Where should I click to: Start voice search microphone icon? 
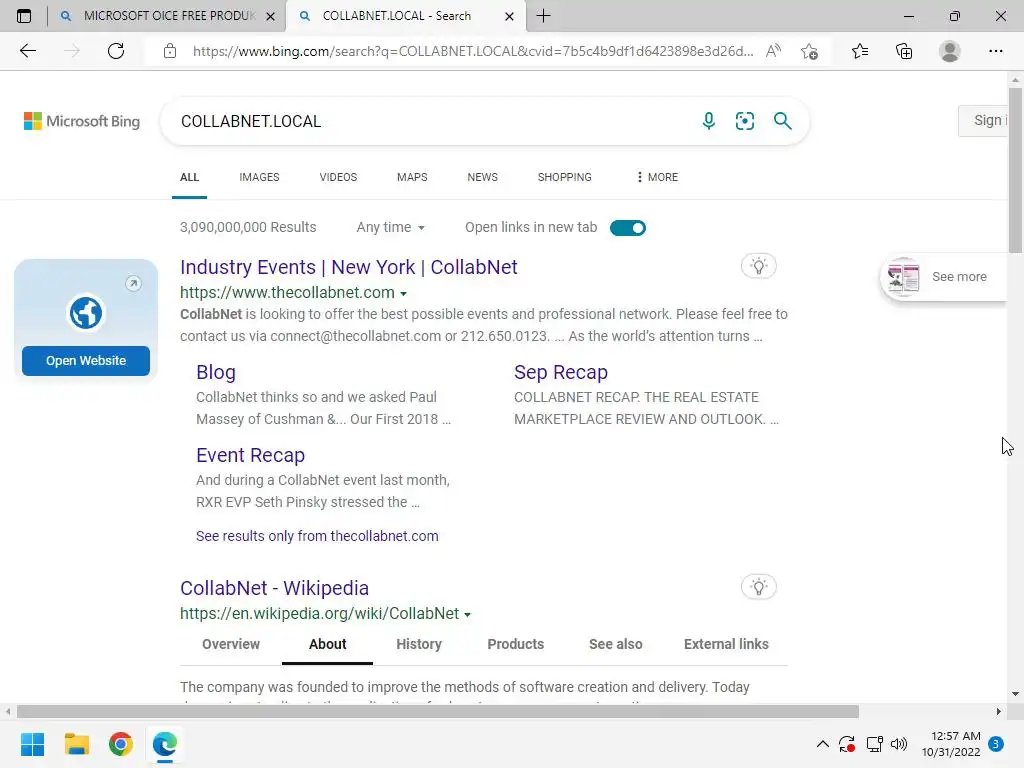coord(709,121)
